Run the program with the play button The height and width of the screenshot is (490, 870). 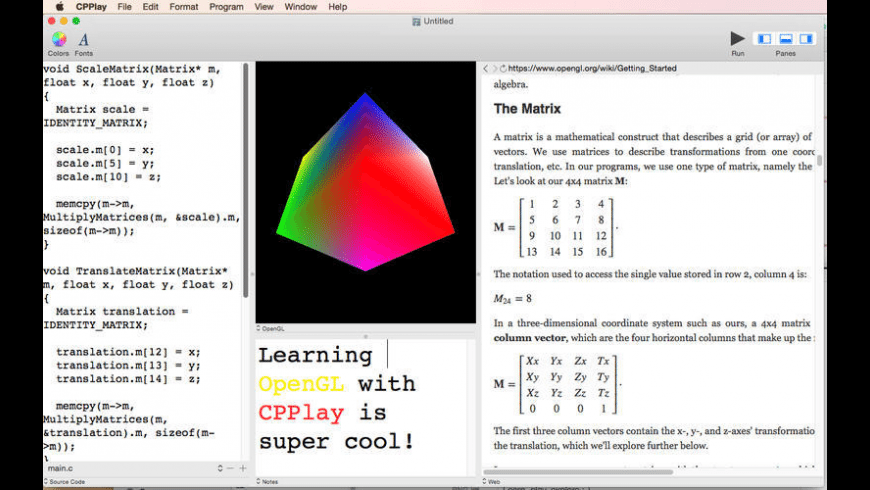coord(738,39)
